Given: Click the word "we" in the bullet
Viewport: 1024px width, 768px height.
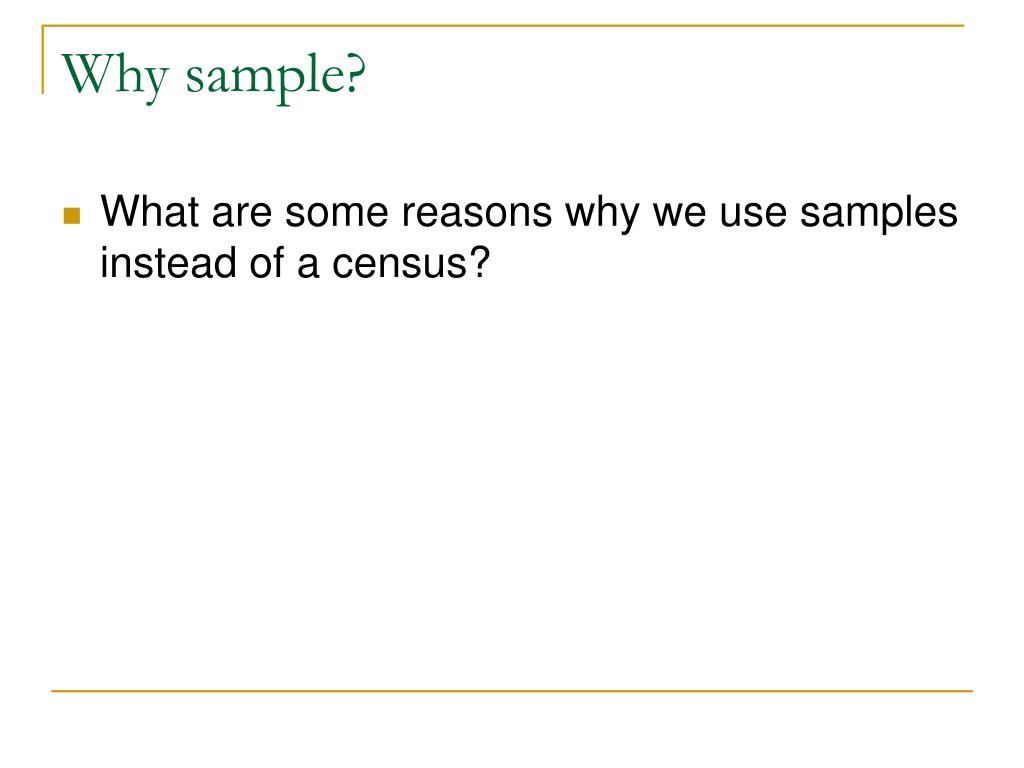Looking at the screenshot, I should pos(679,214).
